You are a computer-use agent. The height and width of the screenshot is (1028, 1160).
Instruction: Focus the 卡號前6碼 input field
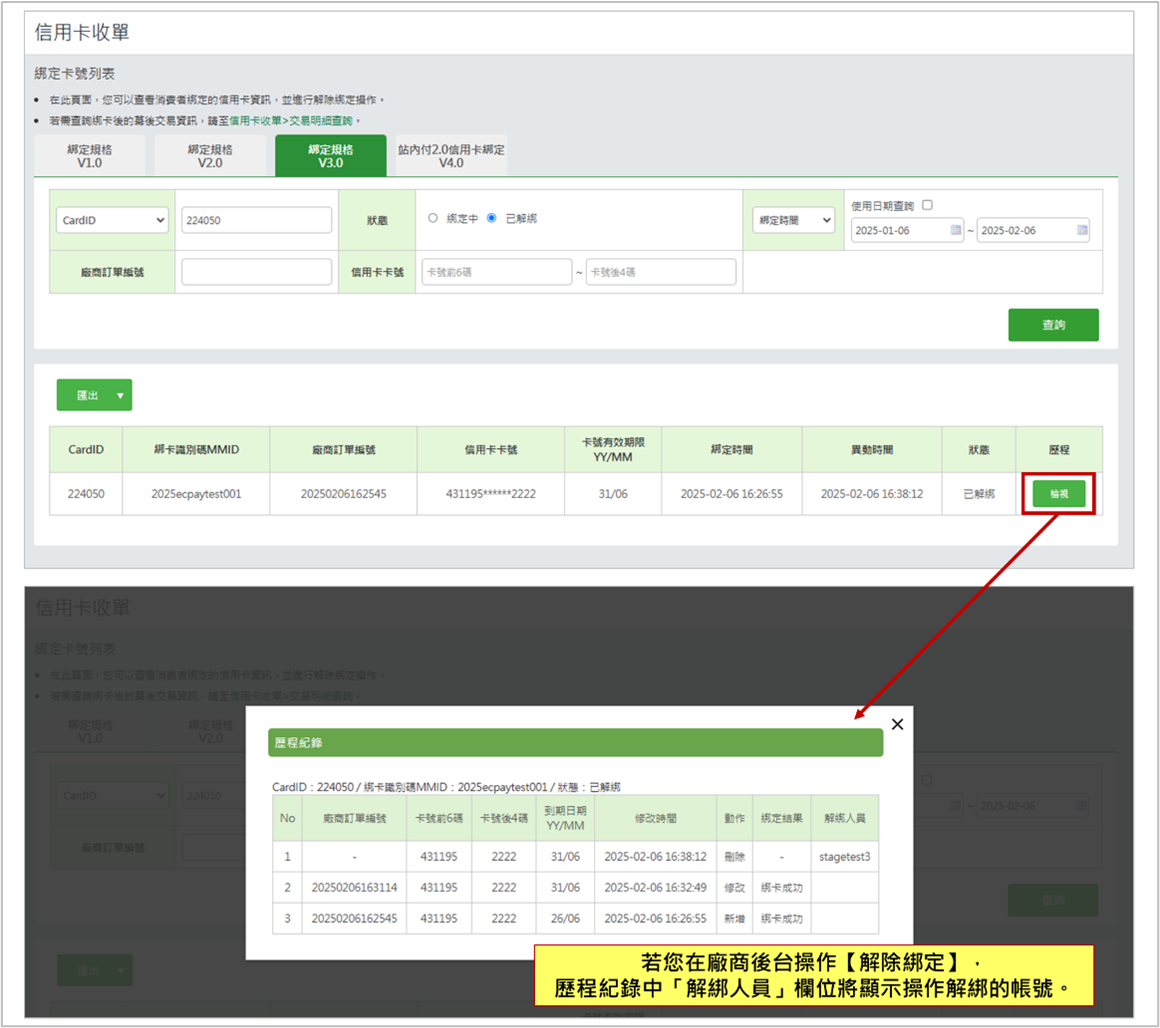click(496, 272)
